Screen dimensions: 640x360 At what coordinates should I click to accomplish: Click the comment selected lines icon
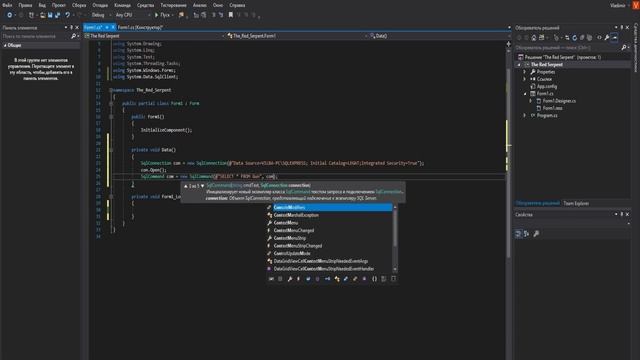213,15
